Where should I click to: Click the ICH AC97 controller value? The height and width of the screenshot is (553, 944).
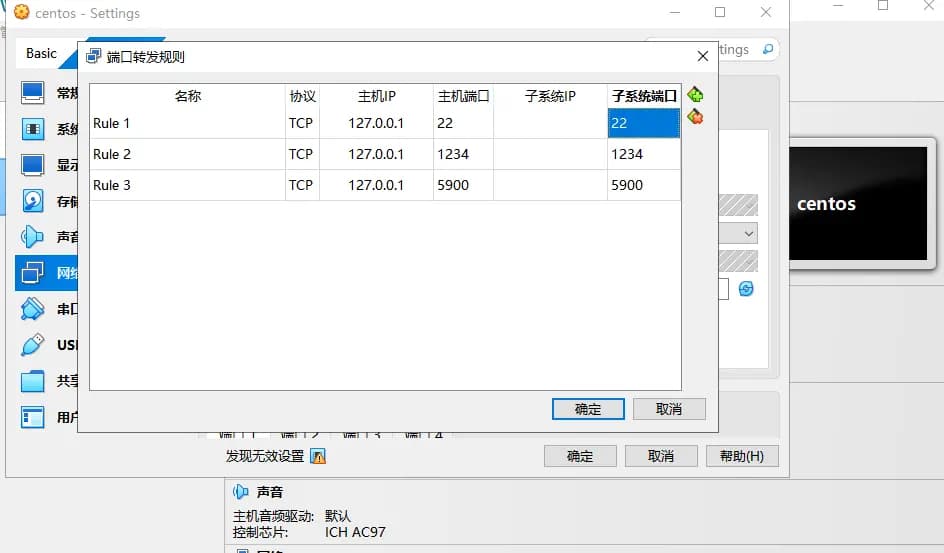tap(355, 532)
